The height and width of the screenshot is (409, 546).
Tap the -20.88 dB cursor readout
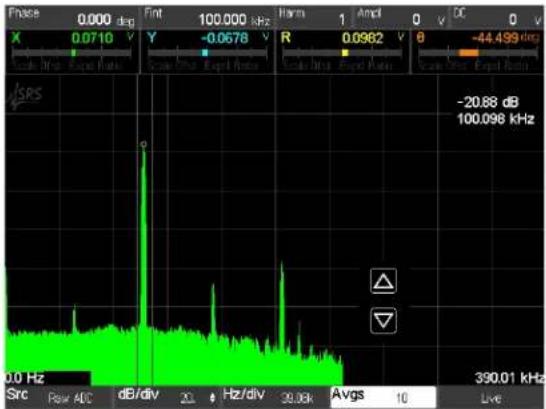coord(488,102)
